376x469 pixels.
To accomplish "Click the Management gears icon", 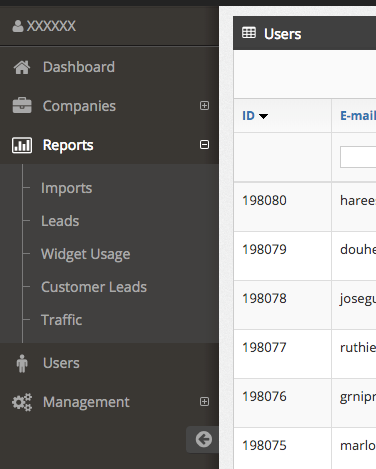I will point(22,402).
